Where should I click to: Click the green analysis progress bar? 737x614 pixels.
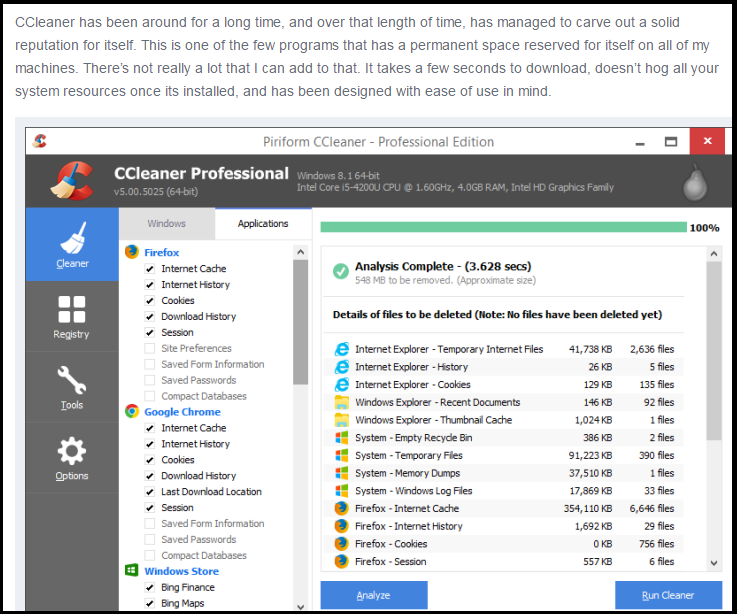pyautogui.click(x=503, y=228)
